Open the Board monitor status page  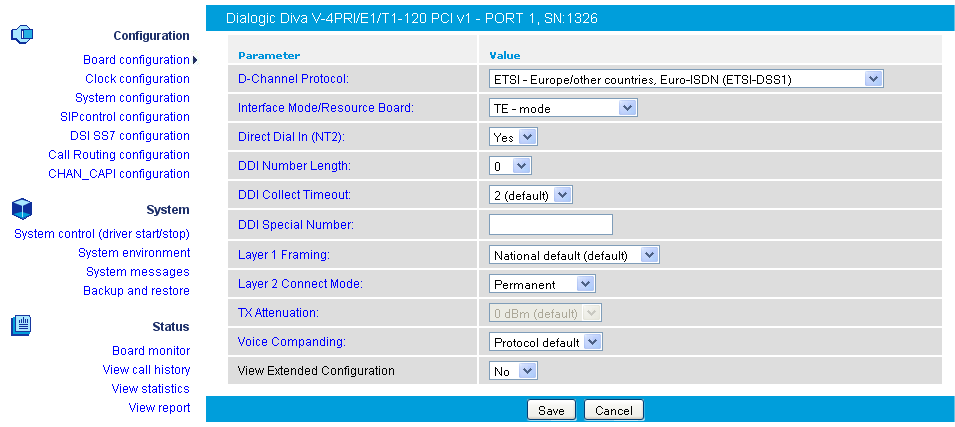coord(150,351)
